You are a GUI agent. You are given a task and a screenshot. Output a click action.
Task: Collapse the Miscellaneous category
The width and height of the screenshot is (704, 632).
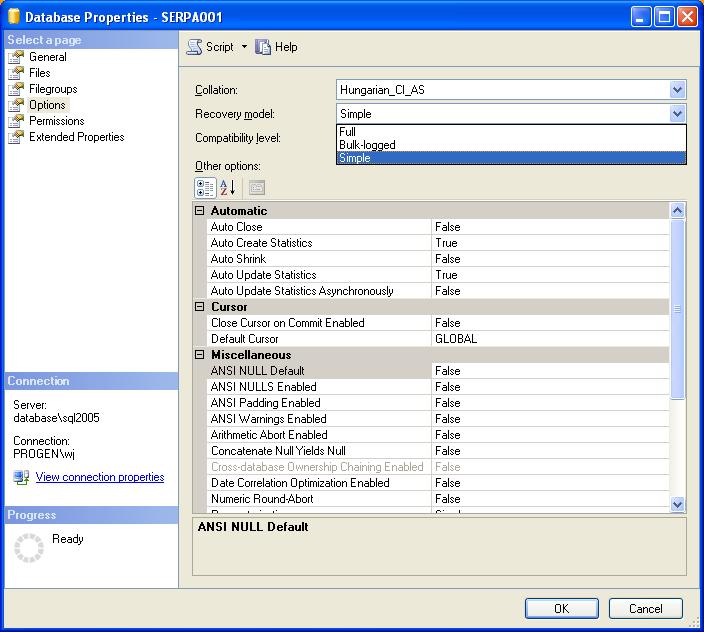coord(200,355)
